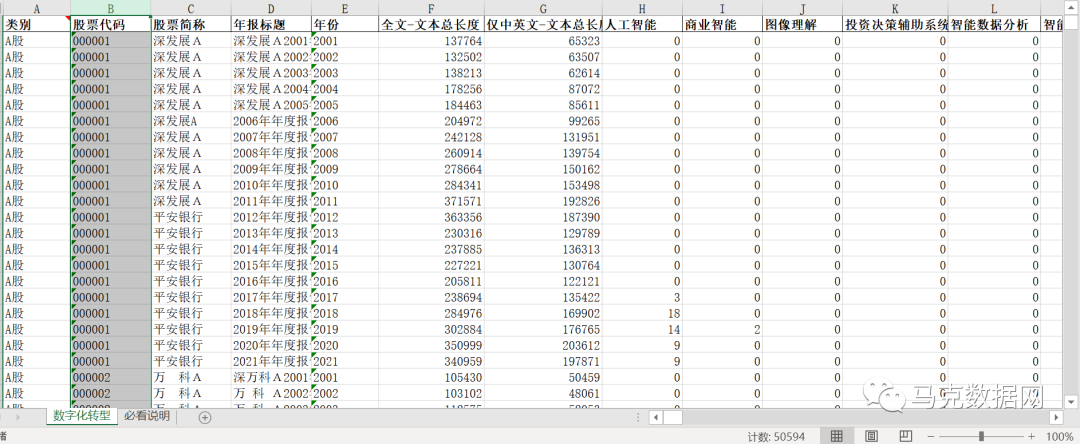Screen dimensions: 1080x444
Task: Click next sheet navigation arrow
Action: click(18, 417)
